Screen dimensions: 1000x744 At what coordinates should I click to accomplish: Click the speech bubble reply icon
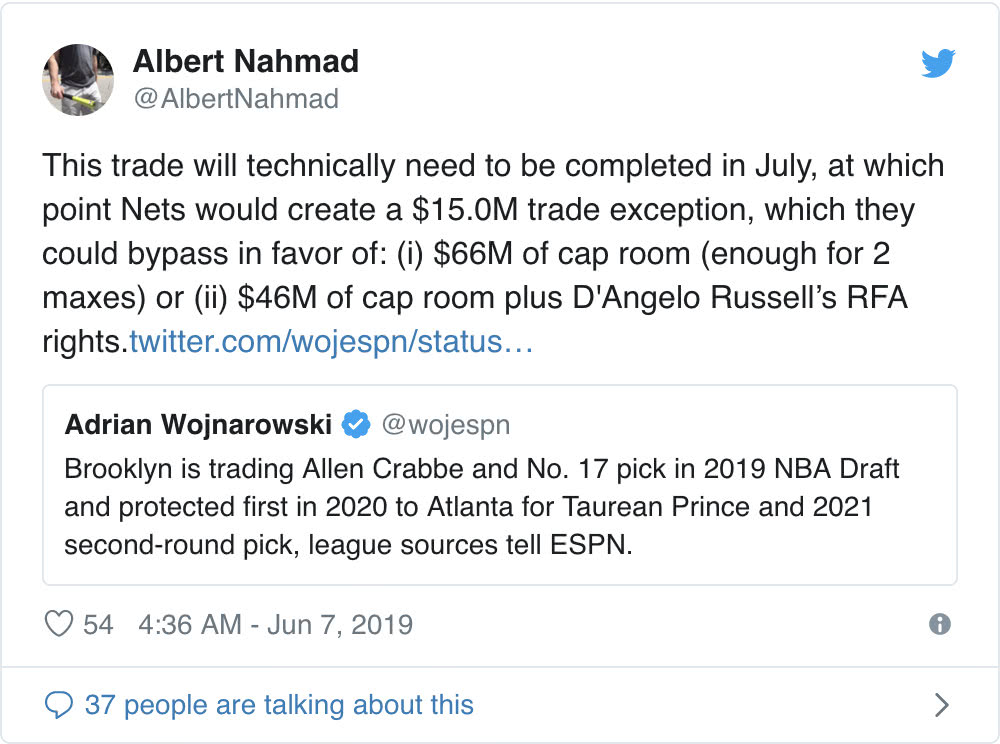(58, 704)
